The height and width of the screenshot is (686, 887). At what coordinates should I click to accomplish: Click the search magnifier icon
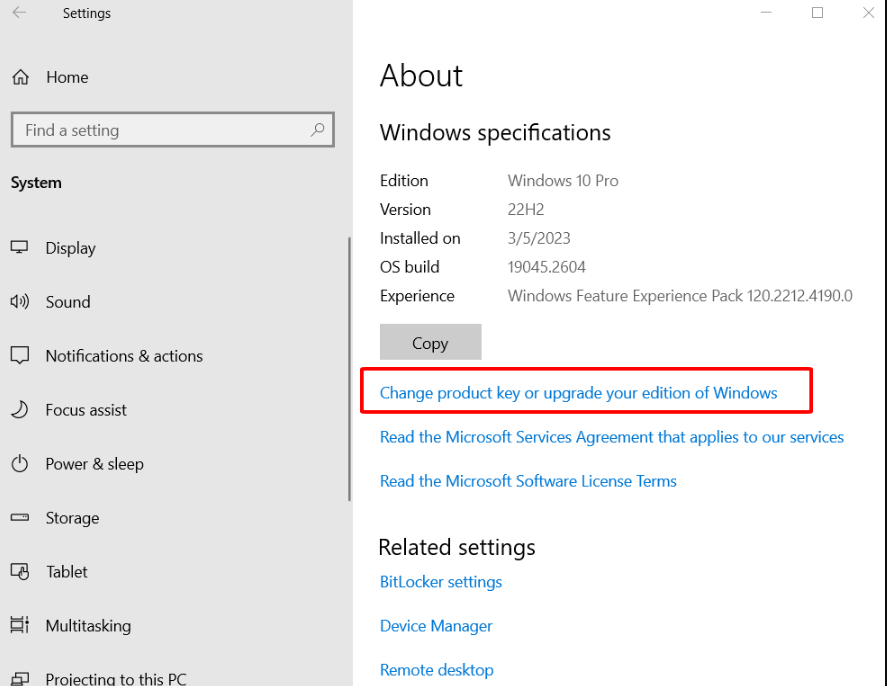[317, 130]
